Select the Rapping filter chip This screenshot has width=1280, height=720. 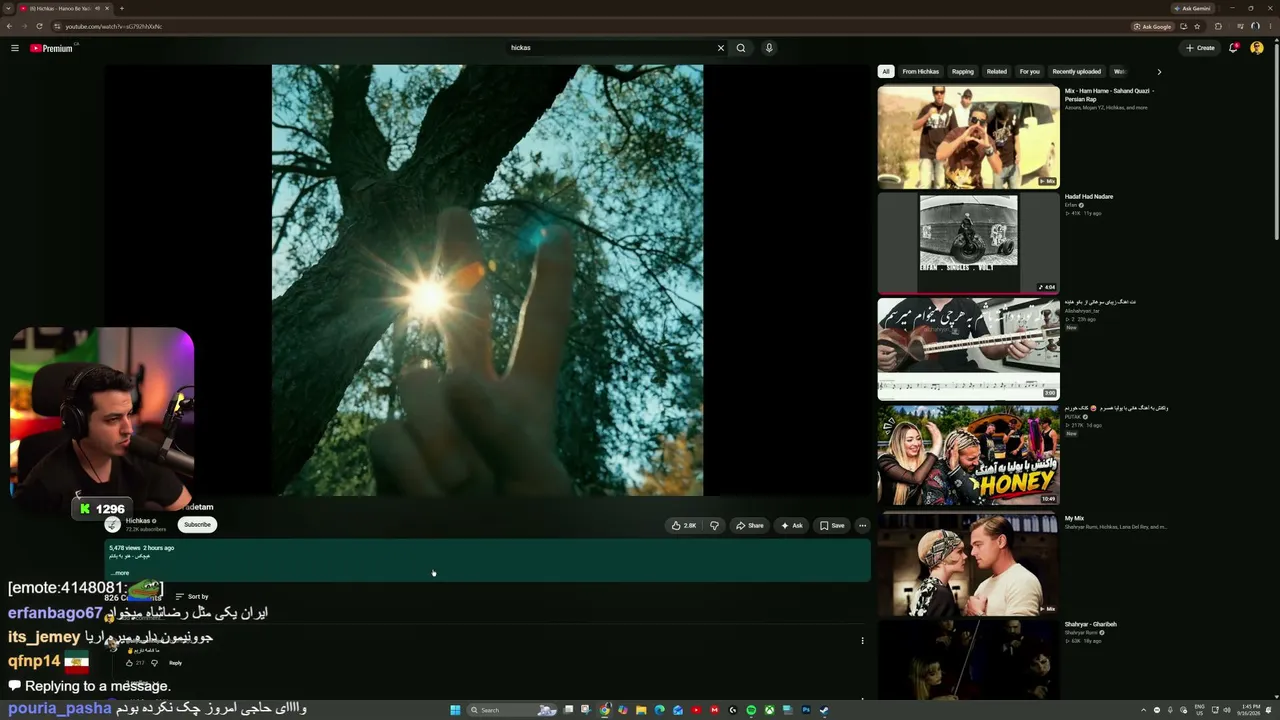click(963, 72)
